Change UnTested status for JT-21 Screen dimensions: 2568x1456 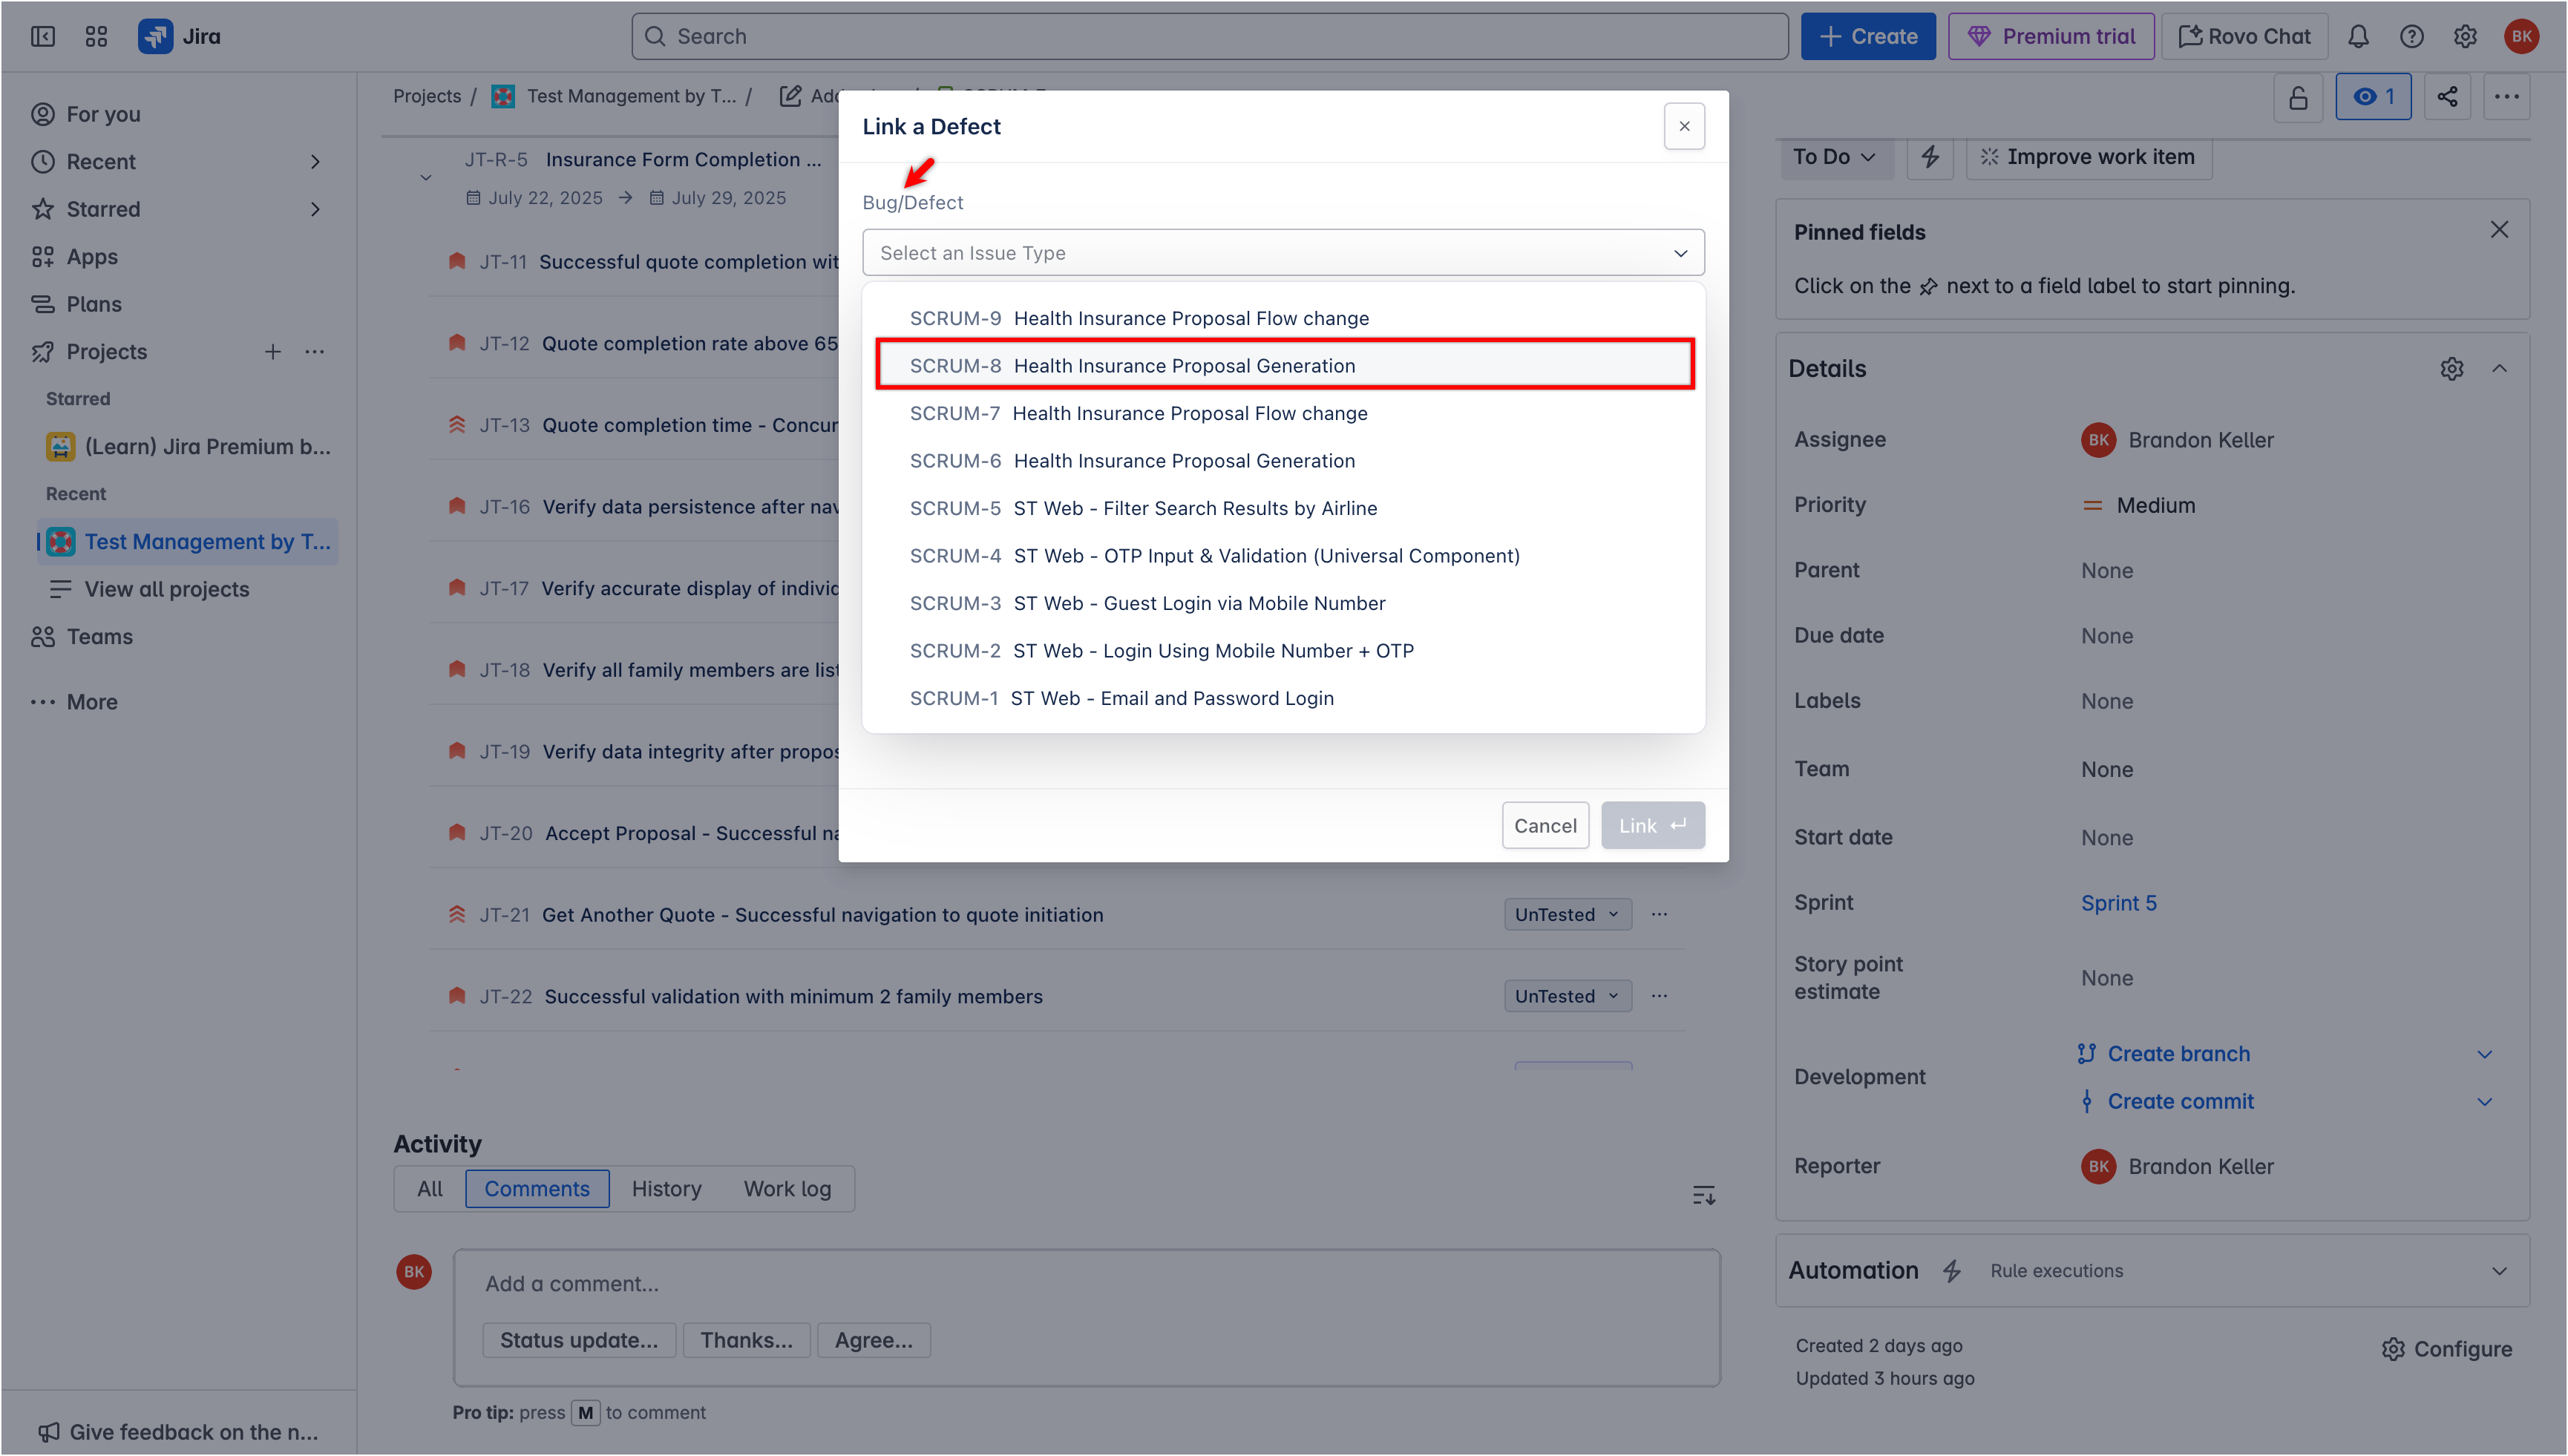pos(1566,913)
